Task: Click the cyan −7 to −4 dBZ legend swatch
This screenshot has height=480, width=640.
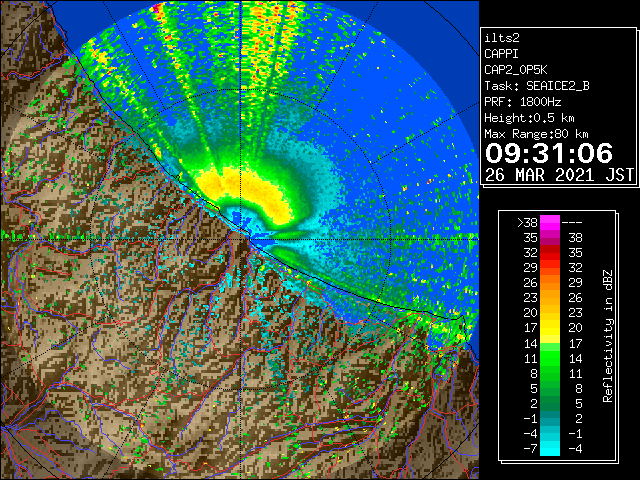Action: click(x=550, y=448)
